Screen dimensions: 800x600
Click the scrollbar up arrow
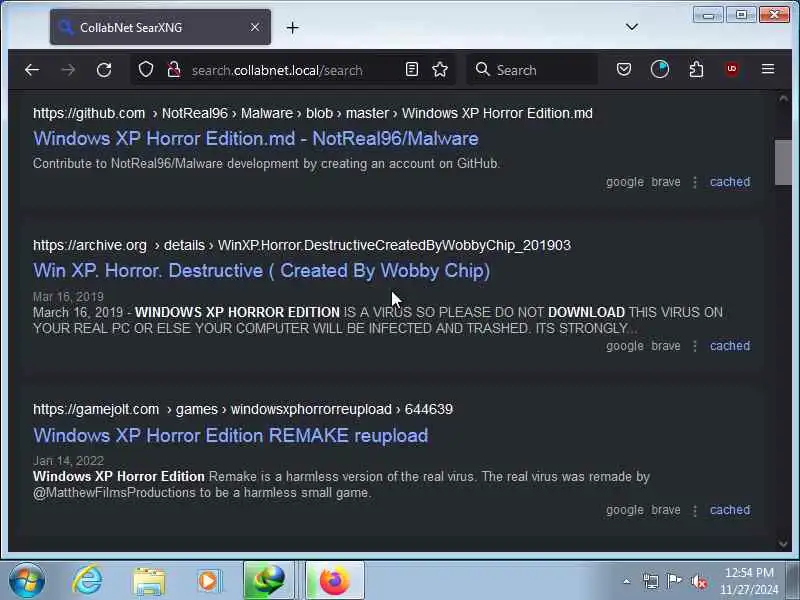(x=783, y=98)
